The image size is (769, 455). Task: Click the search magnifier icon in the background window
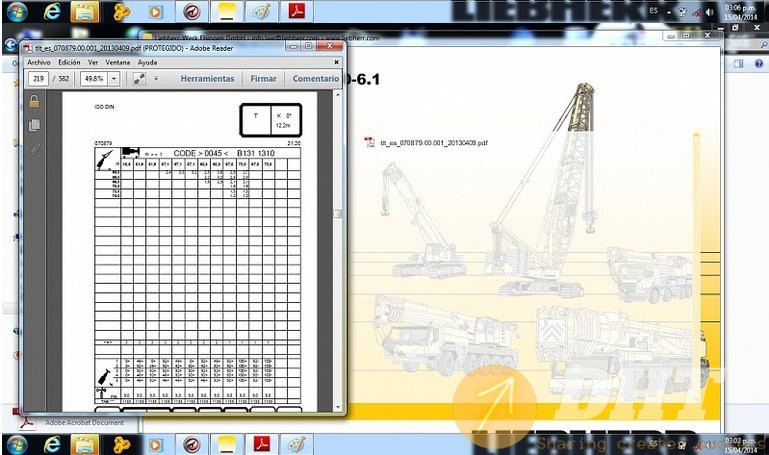764,45
